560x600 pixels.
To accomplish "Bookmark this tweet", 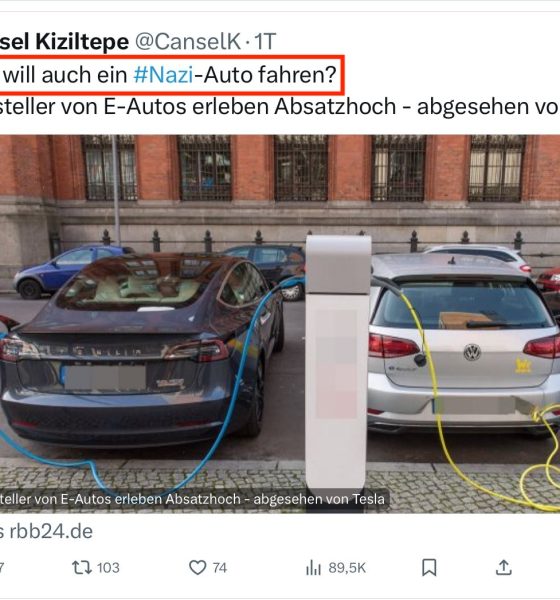I will pos(429,567).
